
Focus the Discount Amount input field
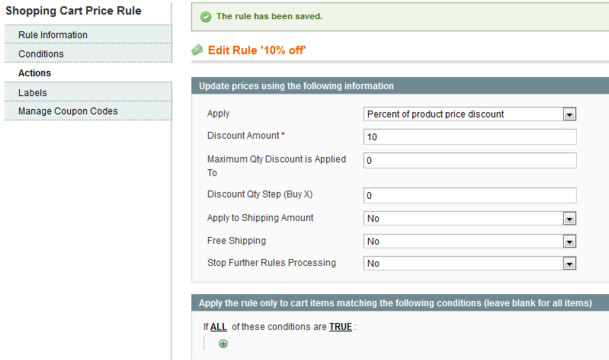pos(470,137)
